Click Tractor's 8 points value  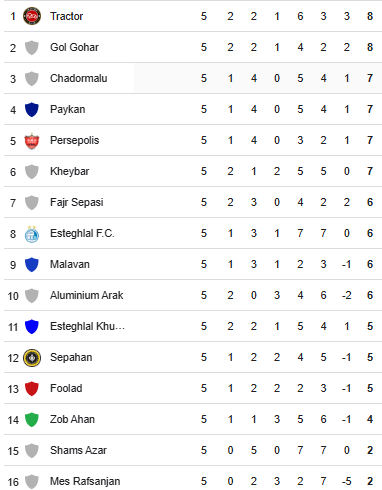coord(370,16)
